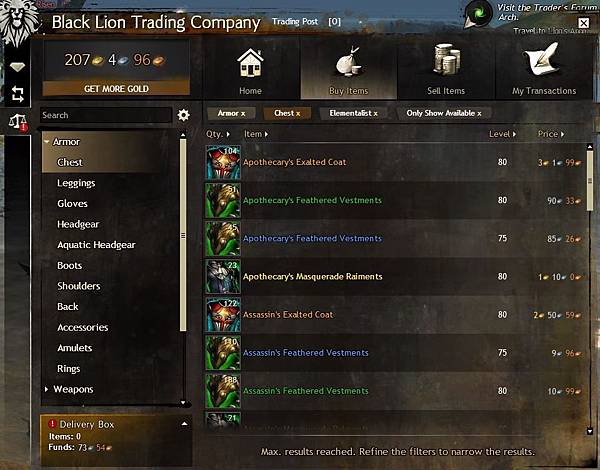
Task: Sort results by Price column
Action: [551, 134]
